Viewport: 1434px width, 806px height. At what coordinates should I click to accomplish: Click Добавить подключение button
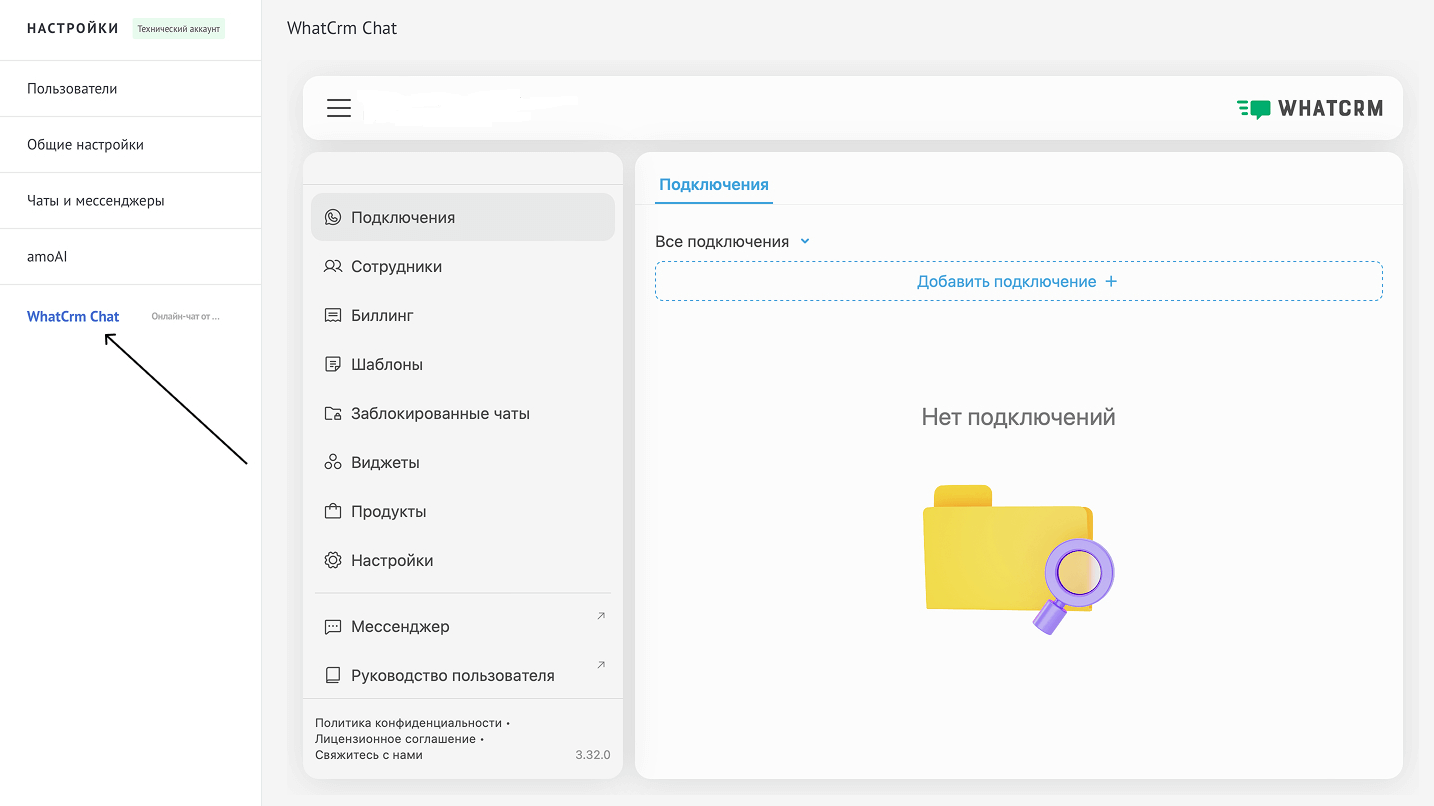(x=1018, y=281)
